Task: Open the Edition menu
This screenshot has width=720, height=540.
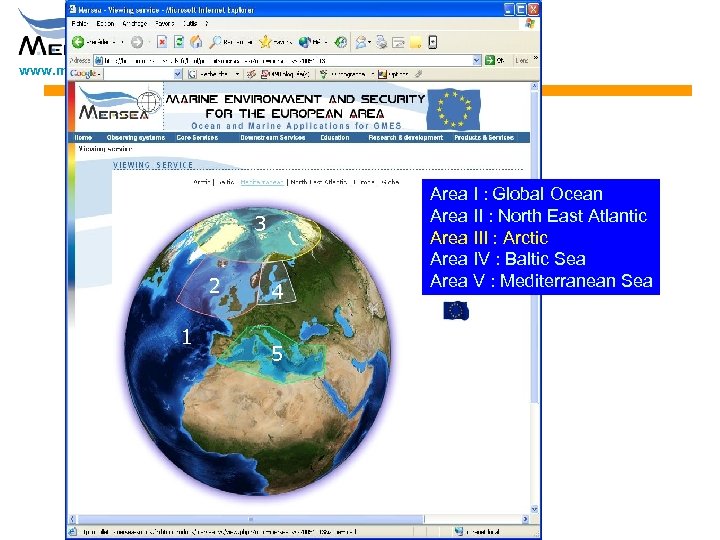Action: [105, 23]
